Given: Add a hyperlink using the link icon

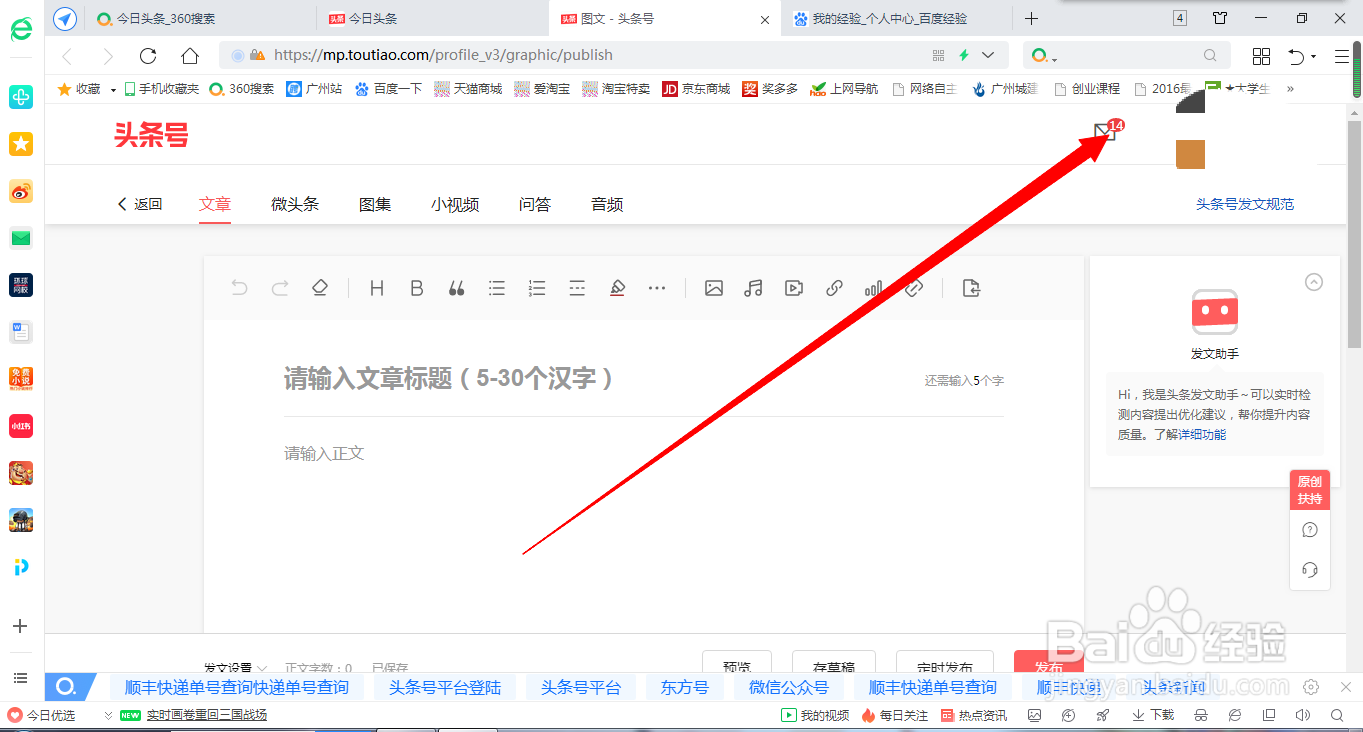Looking at the screenshot, I should tap(833, 288).
